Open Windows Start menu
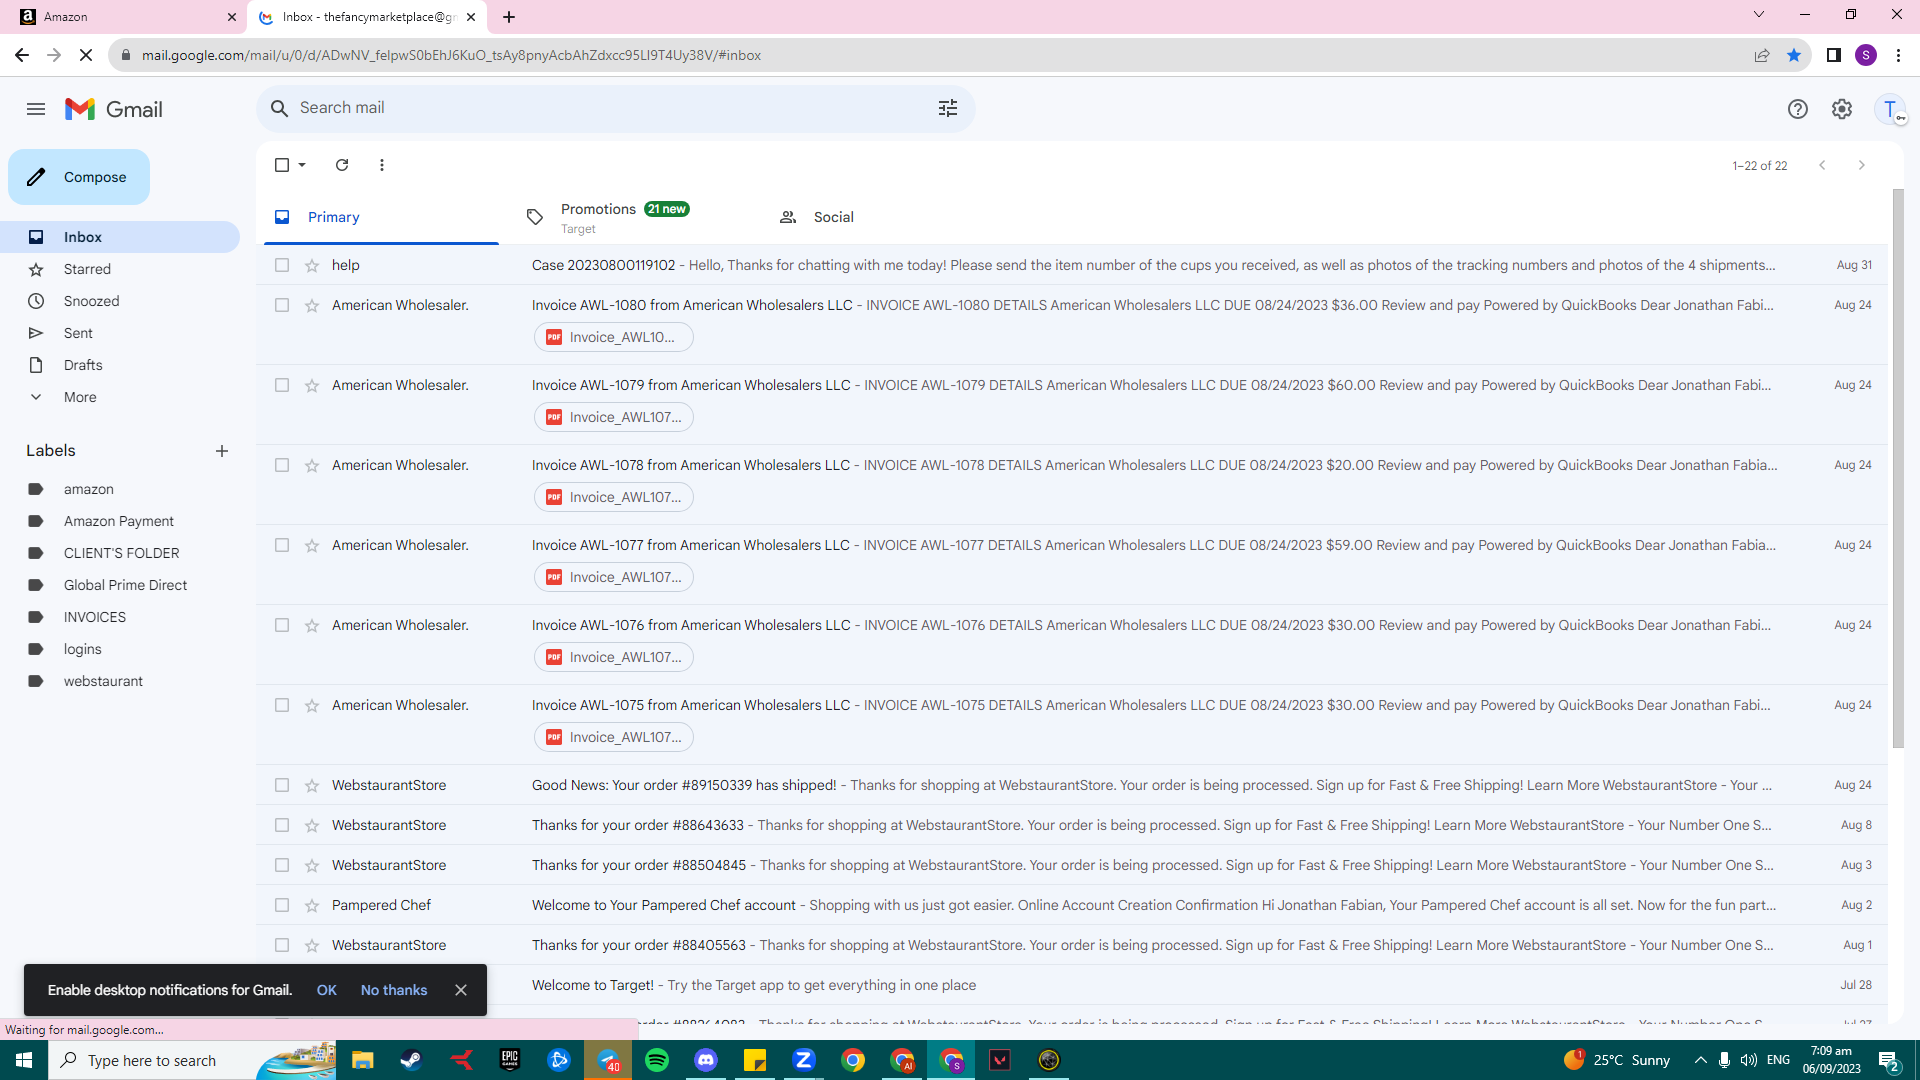Image resolution: width=1920 pixels, height=1080 pixels. 24,1060
